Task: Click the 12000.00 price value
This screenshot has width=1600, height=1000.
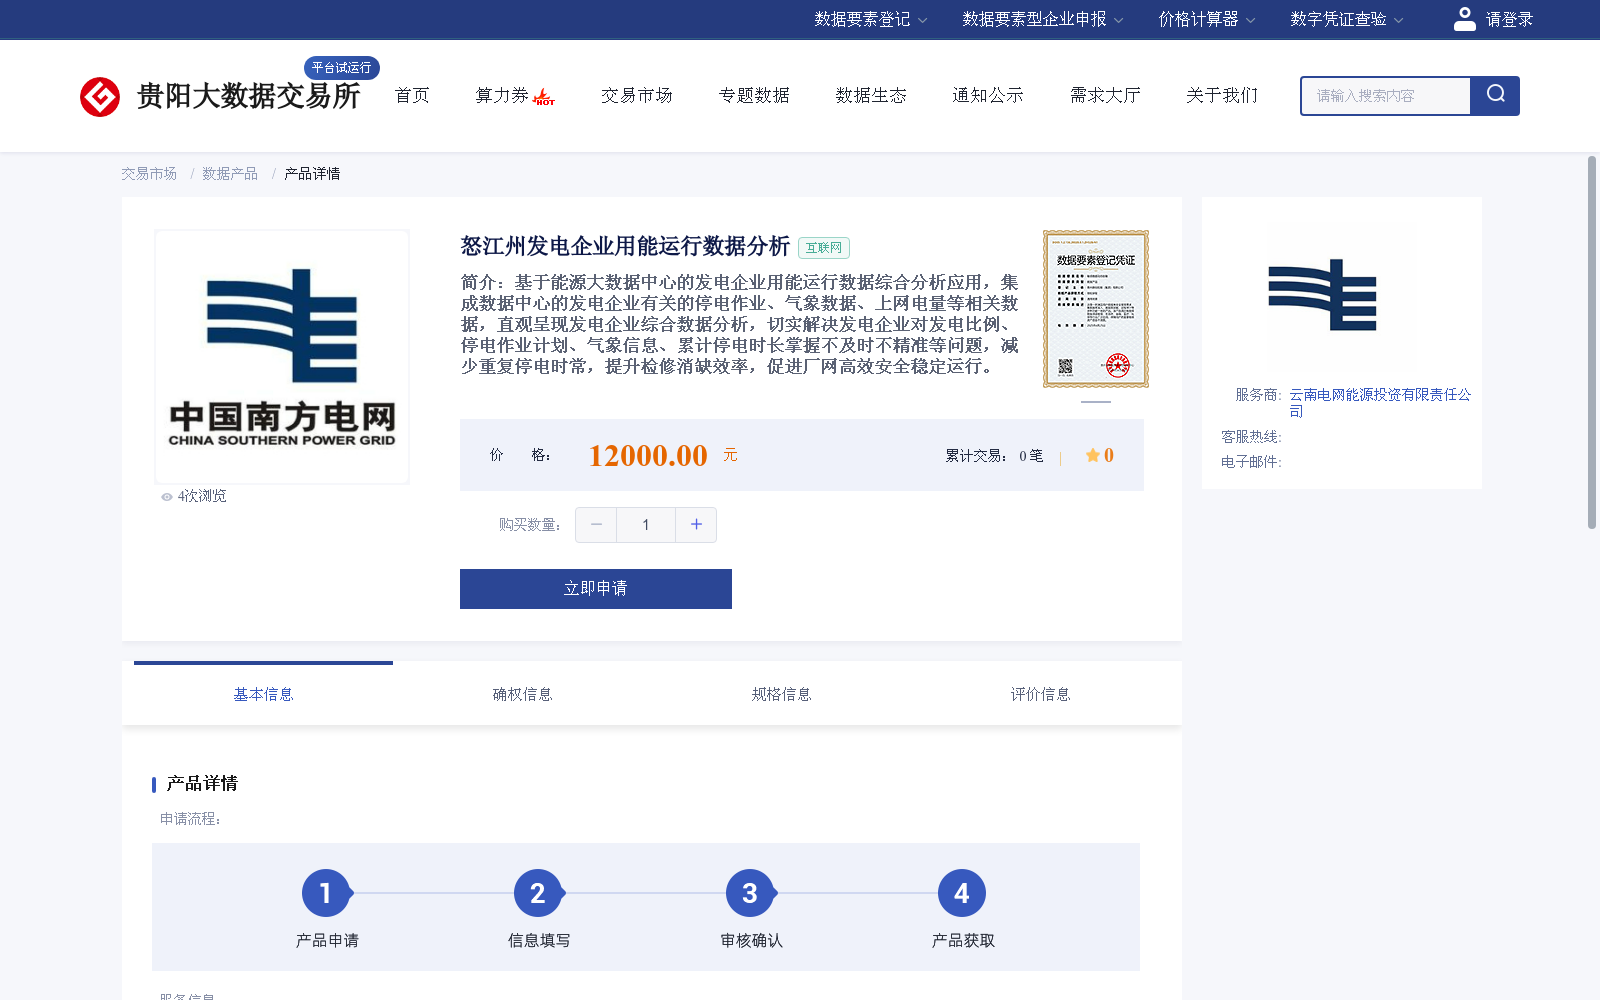Action: click(x=648, y=455)
